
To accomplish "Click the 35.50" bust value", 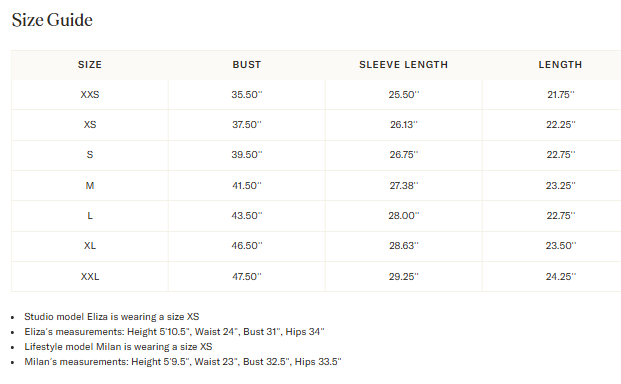I will click(x=247, y=95).
